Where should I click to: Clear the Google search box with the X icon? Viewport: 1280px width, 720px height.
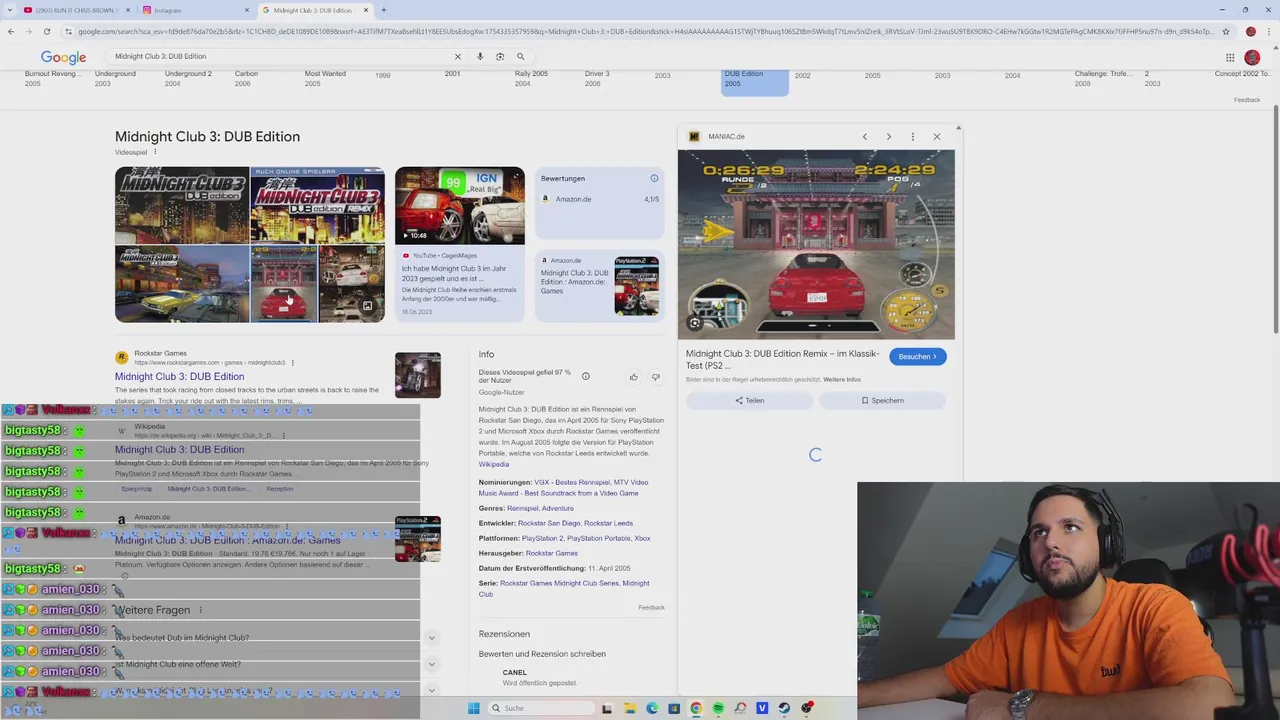coord(458,57)
